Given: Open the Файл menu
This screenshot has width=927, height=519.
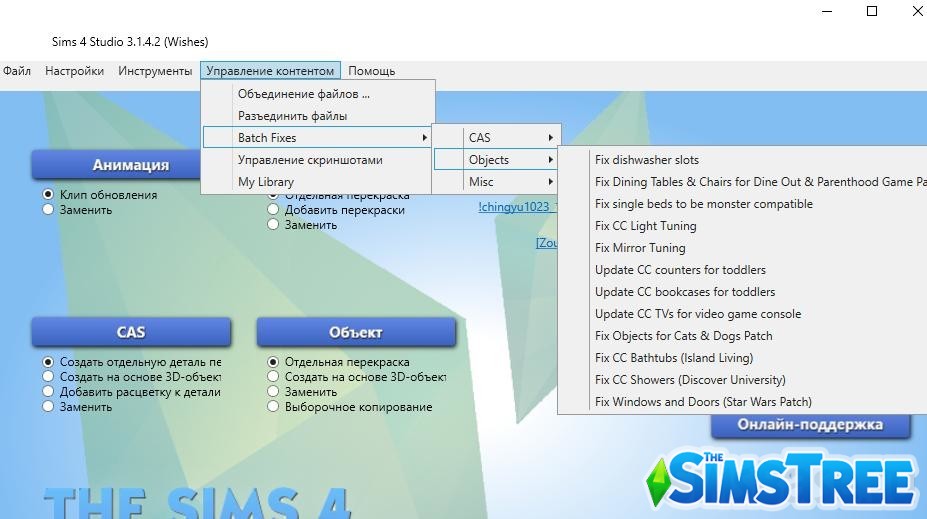Looking at the screenshot, I should pyautogui.click(x=17, y=71).
